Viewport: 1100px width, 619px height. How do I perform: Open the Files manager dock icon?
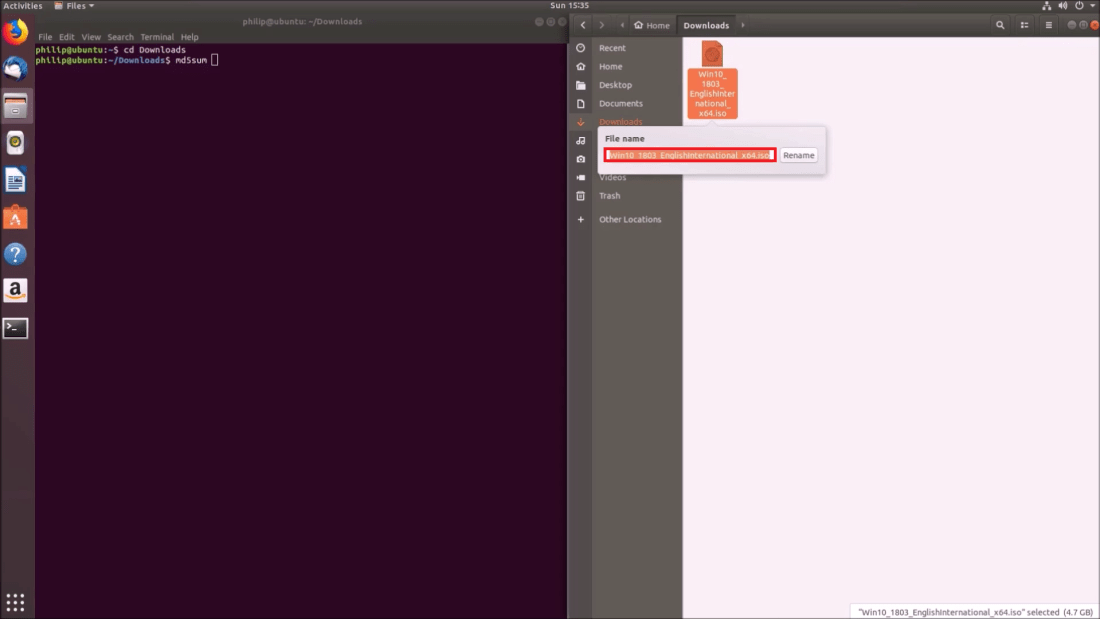pos(15,106)
